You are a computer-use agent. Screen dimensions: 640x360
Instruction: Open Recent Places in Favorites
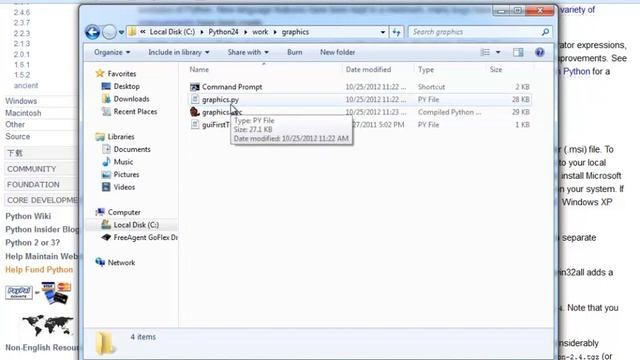[x=135, y=111]
